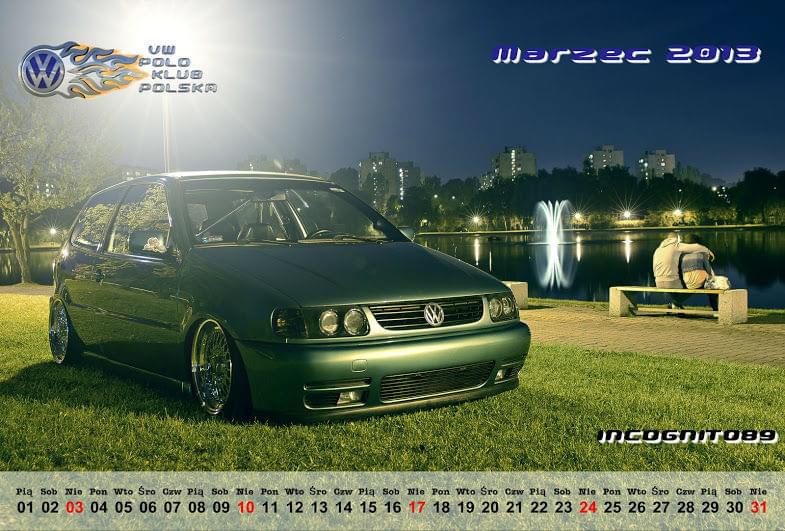The width and height of the screenshot is (785, 531).
Task: Select date 21 on the calendar
Action: point(515,507)
